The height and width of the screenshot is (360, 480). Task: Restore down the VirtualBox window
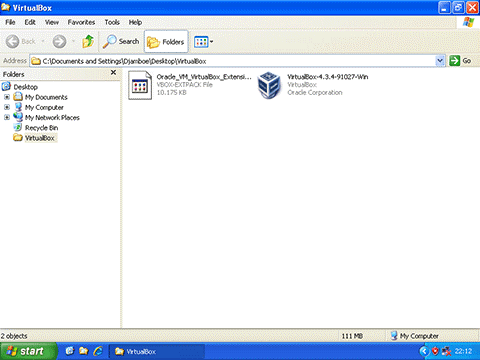pos(458,8)
